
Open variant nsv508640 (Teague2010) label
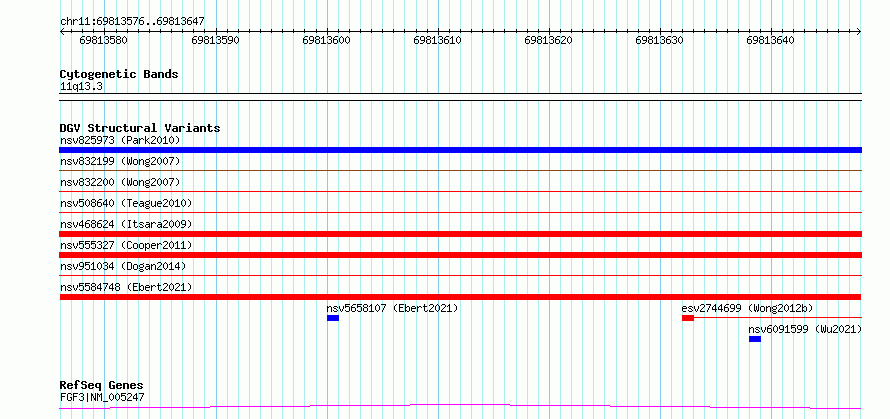[x=126, y=203]
